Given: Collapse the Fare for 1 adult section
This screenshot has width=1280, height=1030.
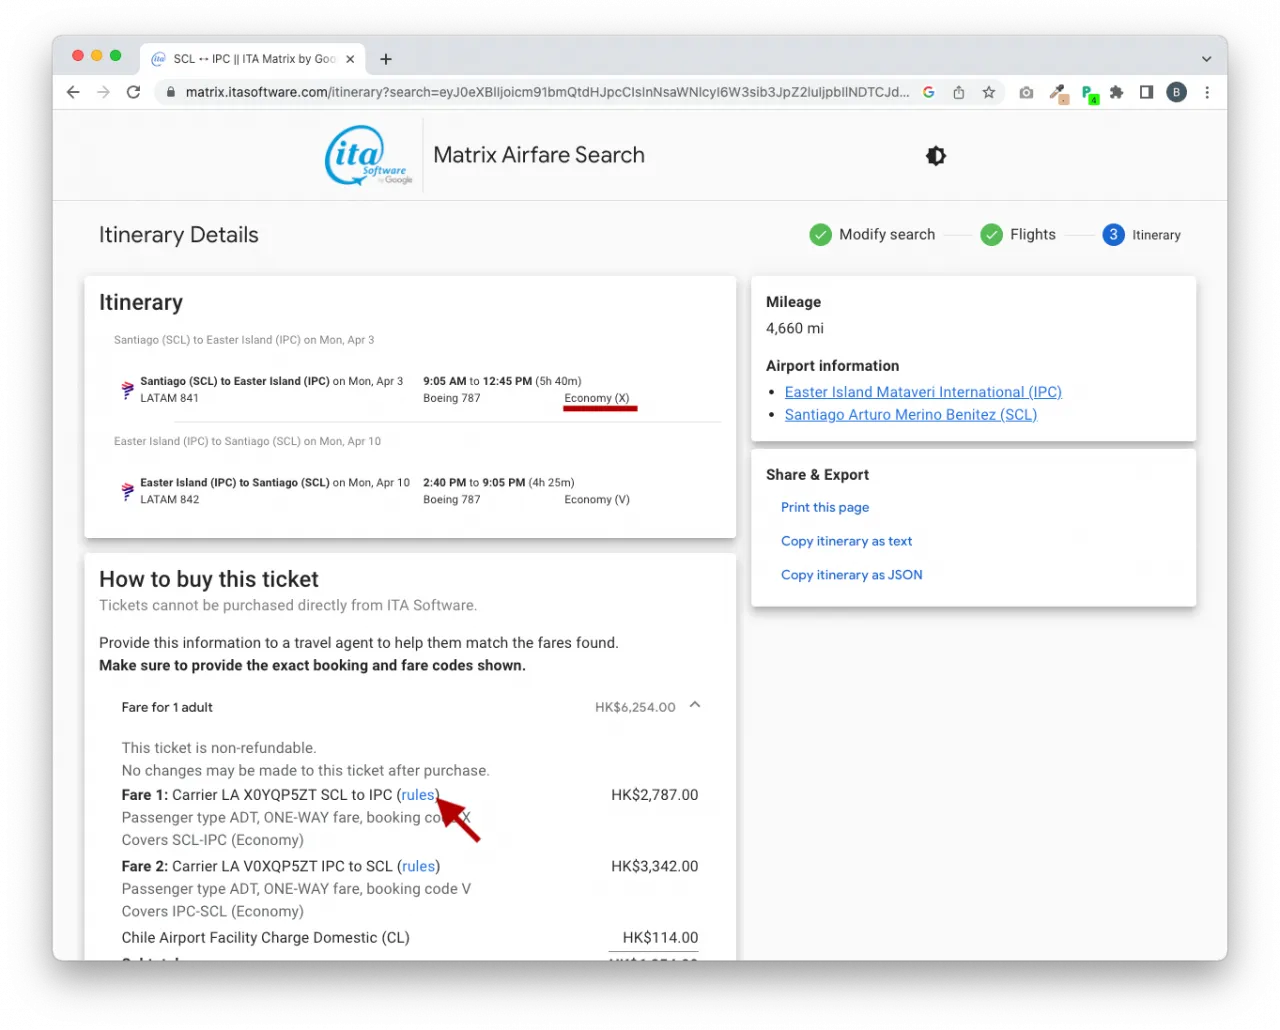Looking at the screenshot, I should (695, 705).
